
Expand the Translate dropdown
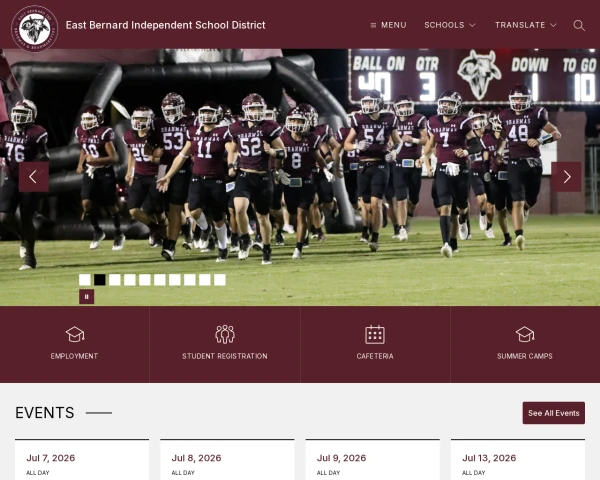[x=525, y=25]
